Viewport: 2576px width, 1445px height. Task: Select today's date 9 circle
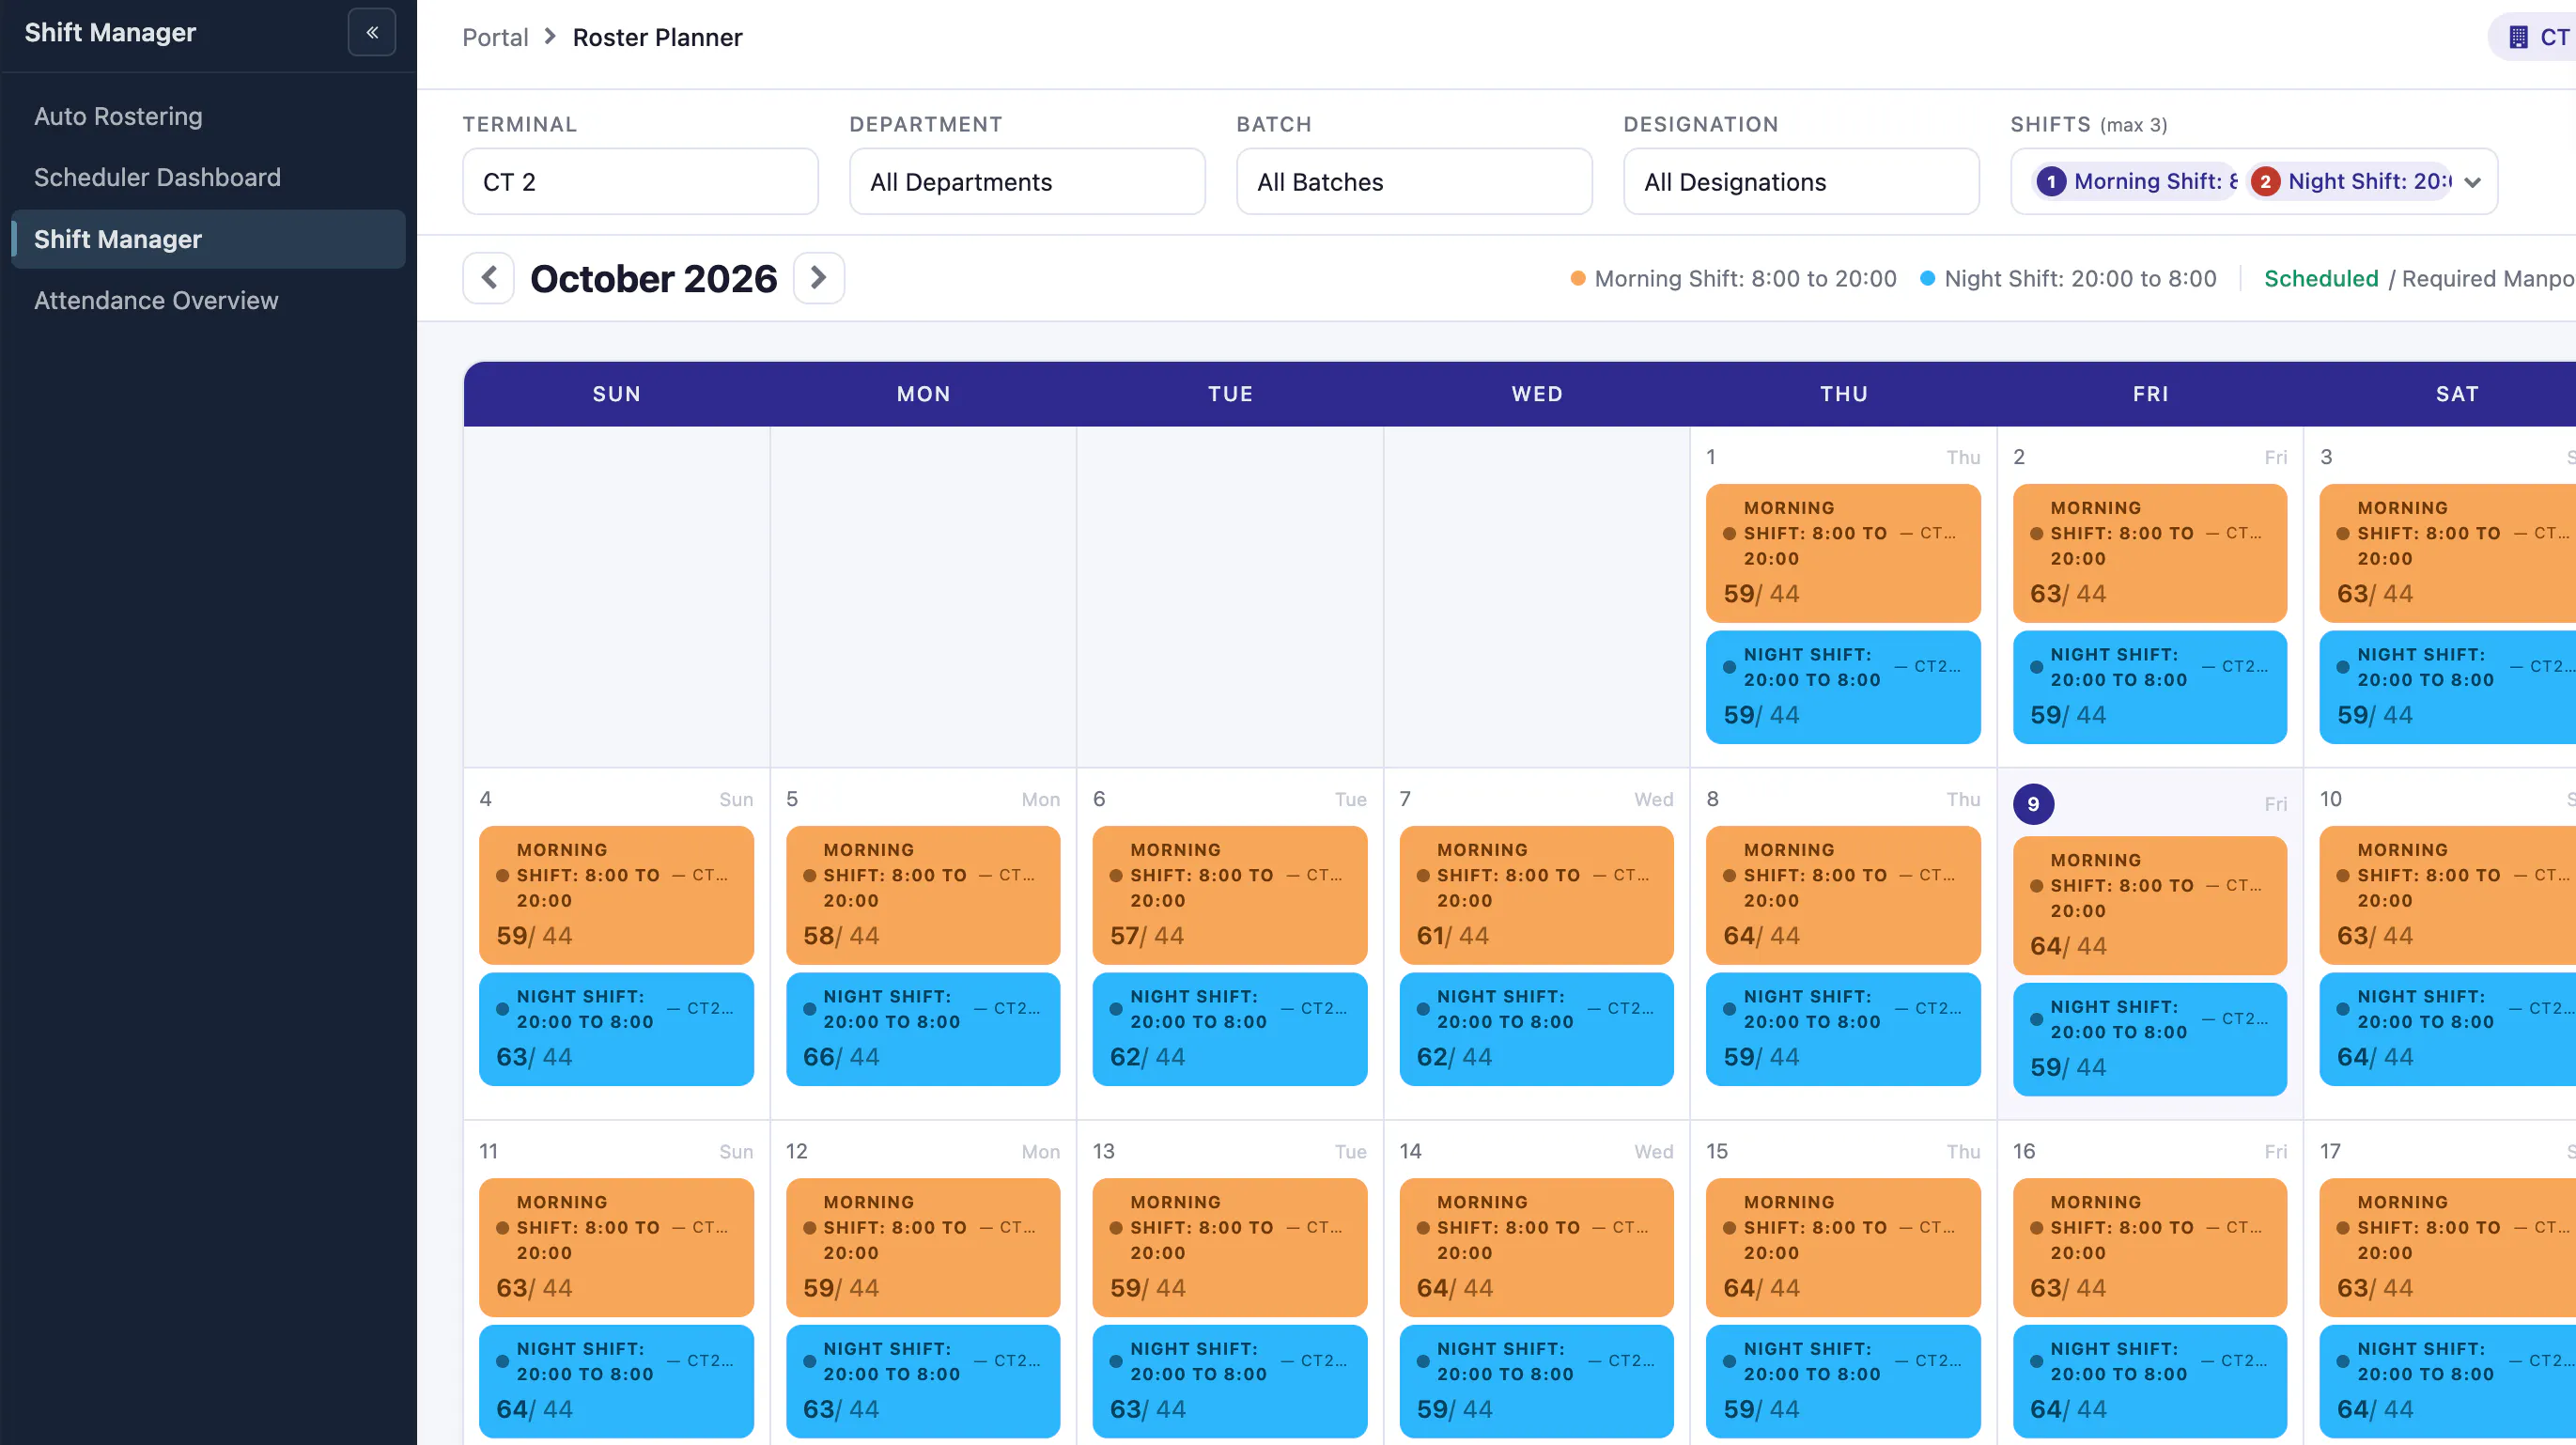pyautogui.click(x=2033, y=803)
